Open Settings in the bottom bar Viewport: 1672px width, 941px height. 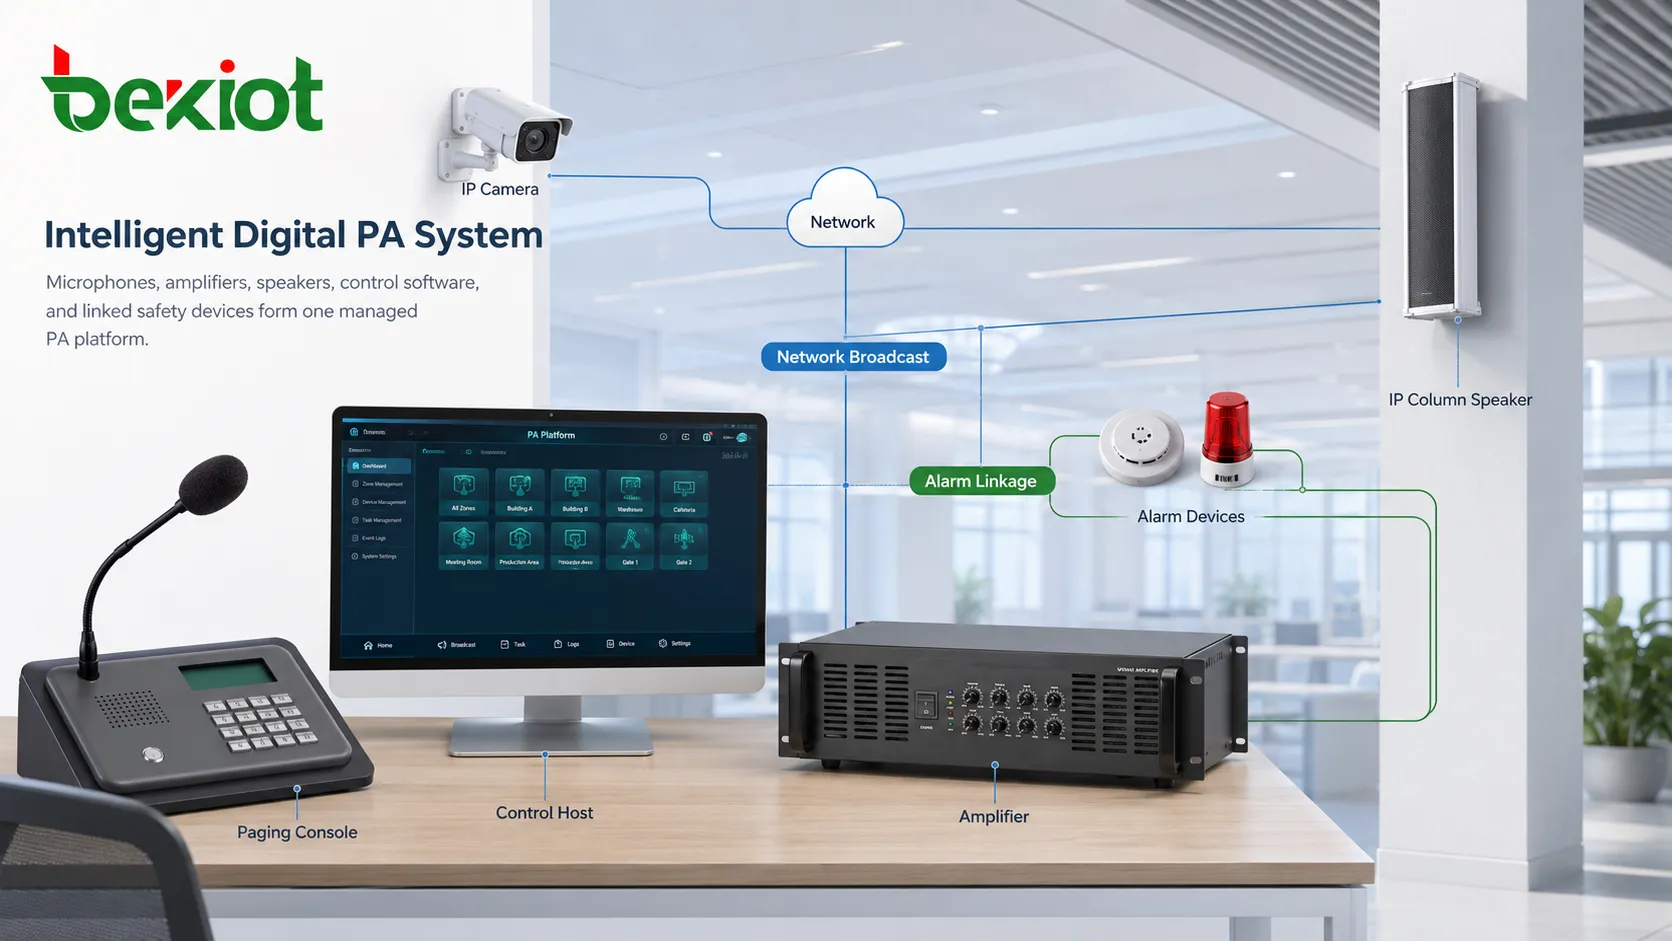(x=675, y=643)
